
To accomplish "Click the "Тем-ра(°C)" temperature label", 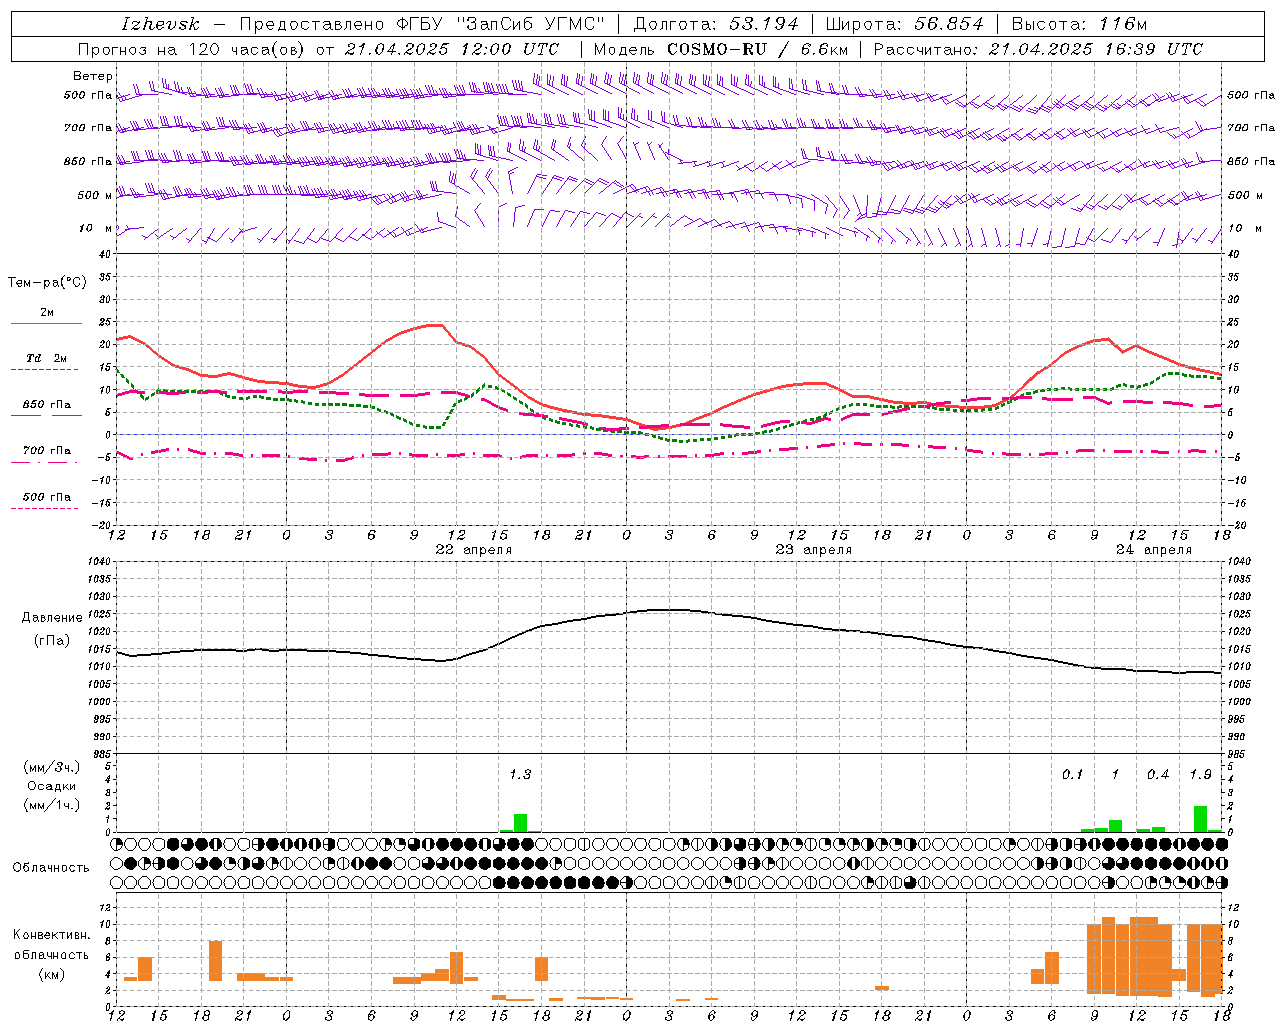I will point(47,283).
